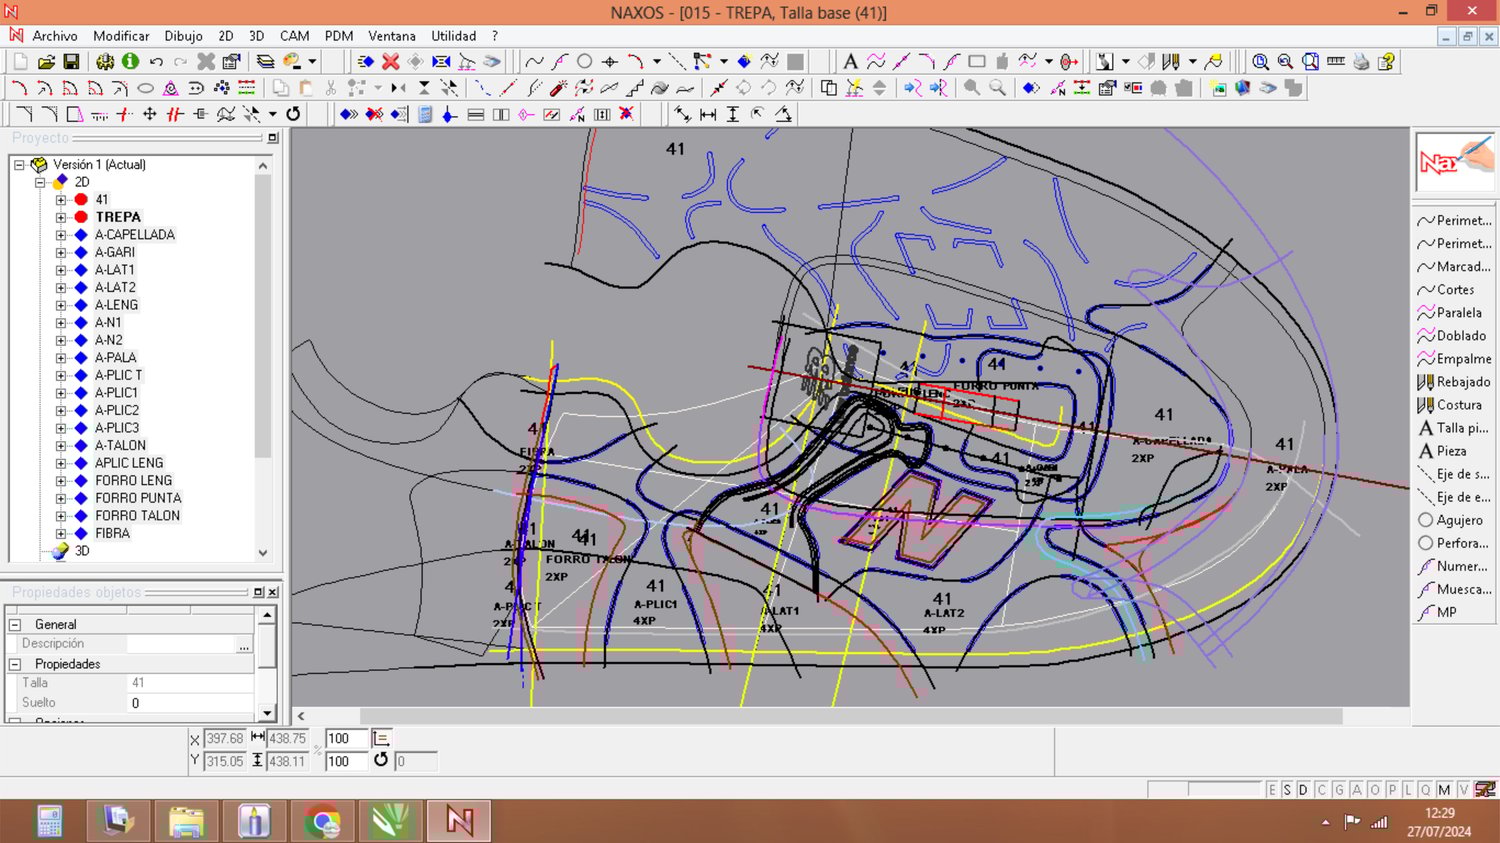Click the horizontal scrollbar below the canvas
This screenshot has height=843, width=1500.
850,716
